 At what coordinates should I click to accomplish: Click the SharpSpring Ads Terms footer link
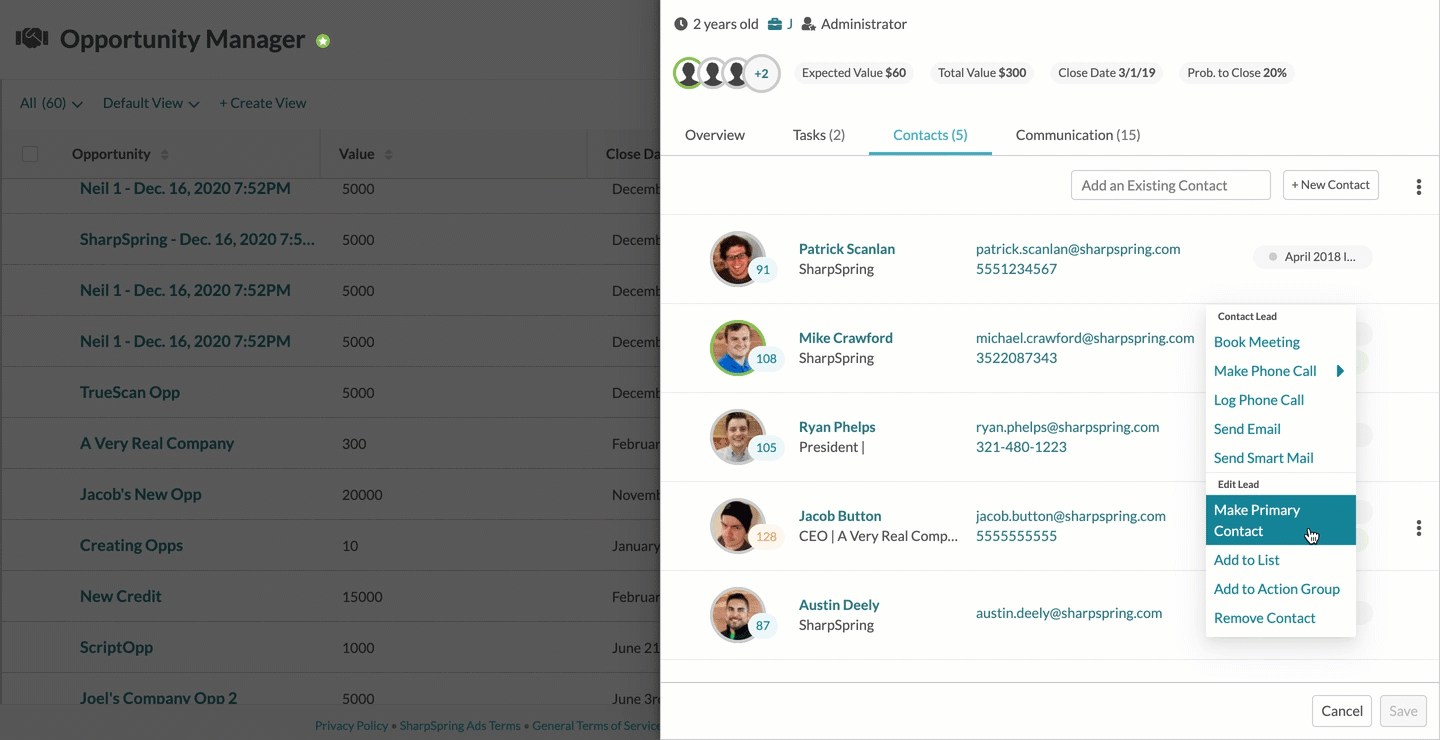(460, 726)
